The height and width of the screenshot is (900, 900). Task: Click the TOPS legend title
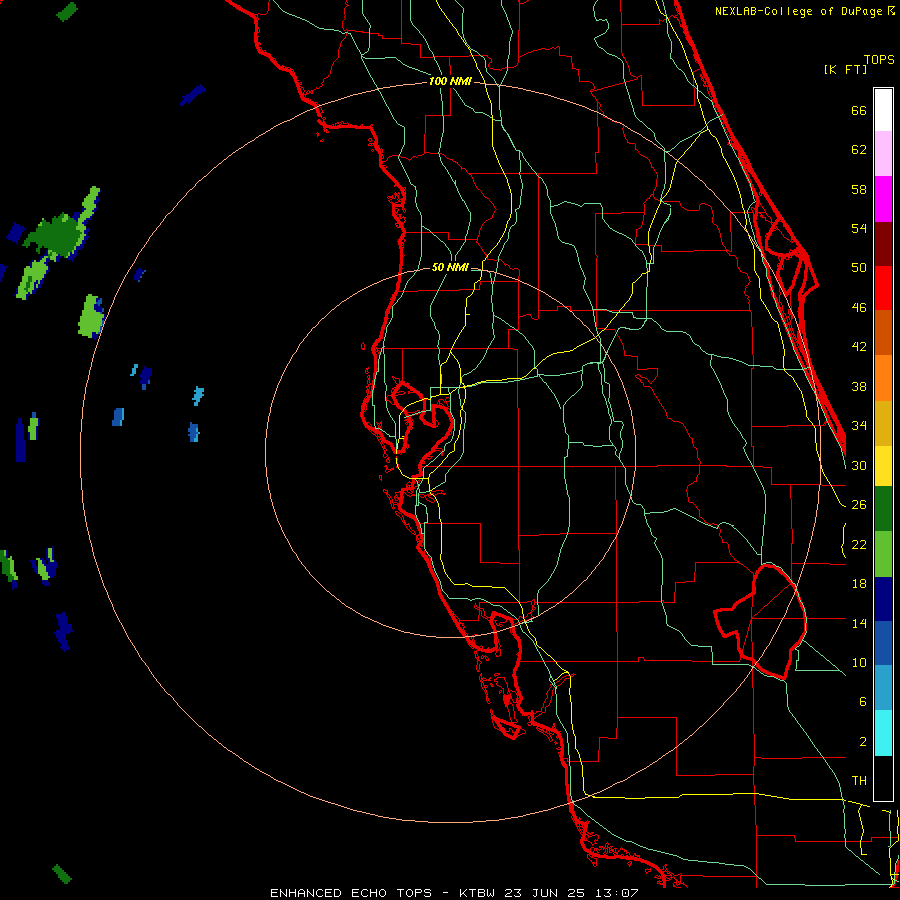[x=879, y=59]
